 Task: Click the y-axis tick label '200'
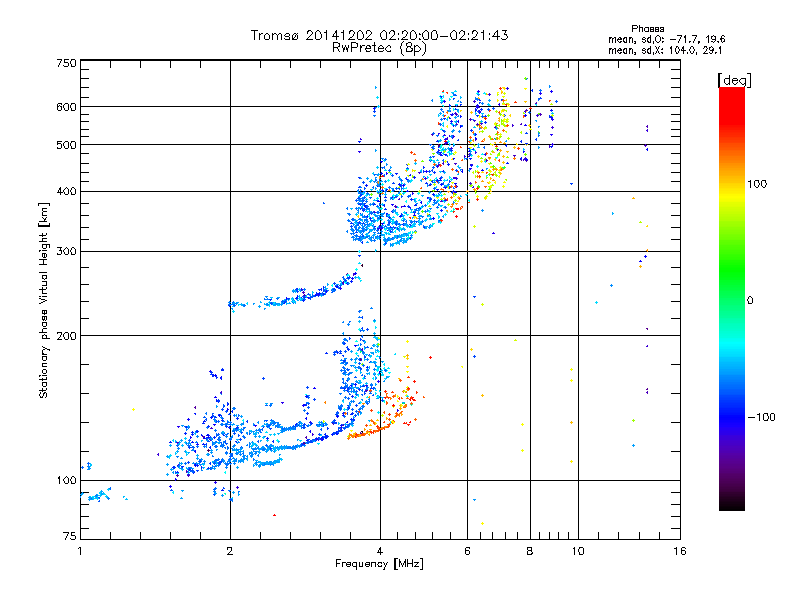pos(66,336)
